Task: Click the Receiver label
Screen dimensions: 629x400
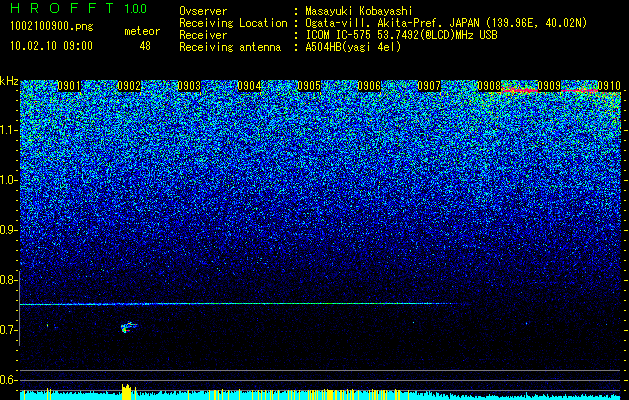Action: (203, 35)
